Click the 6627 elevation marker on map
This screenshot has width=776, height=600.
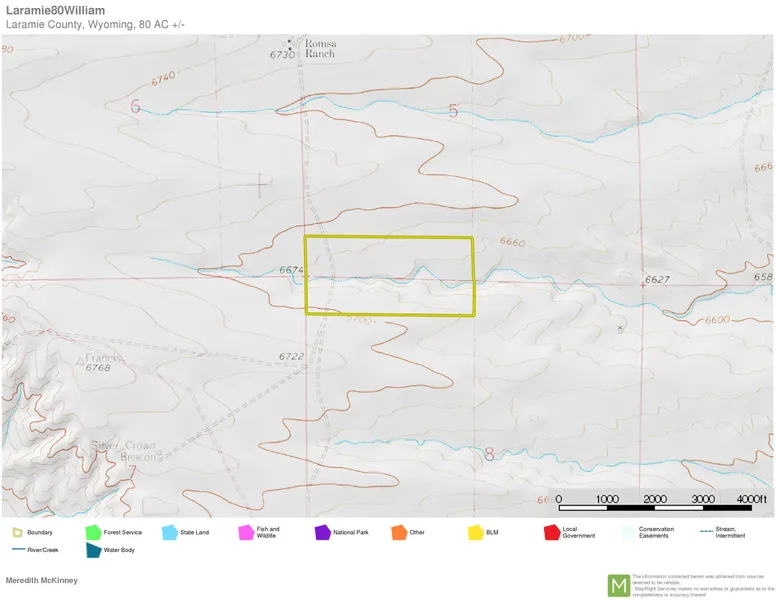(657, 279)
